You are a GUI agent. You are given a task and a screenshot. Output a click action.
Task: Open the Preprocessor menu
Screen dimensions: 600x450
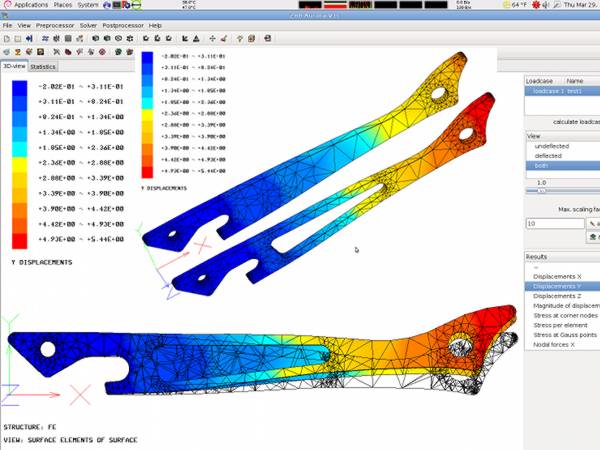click(55, 25)
